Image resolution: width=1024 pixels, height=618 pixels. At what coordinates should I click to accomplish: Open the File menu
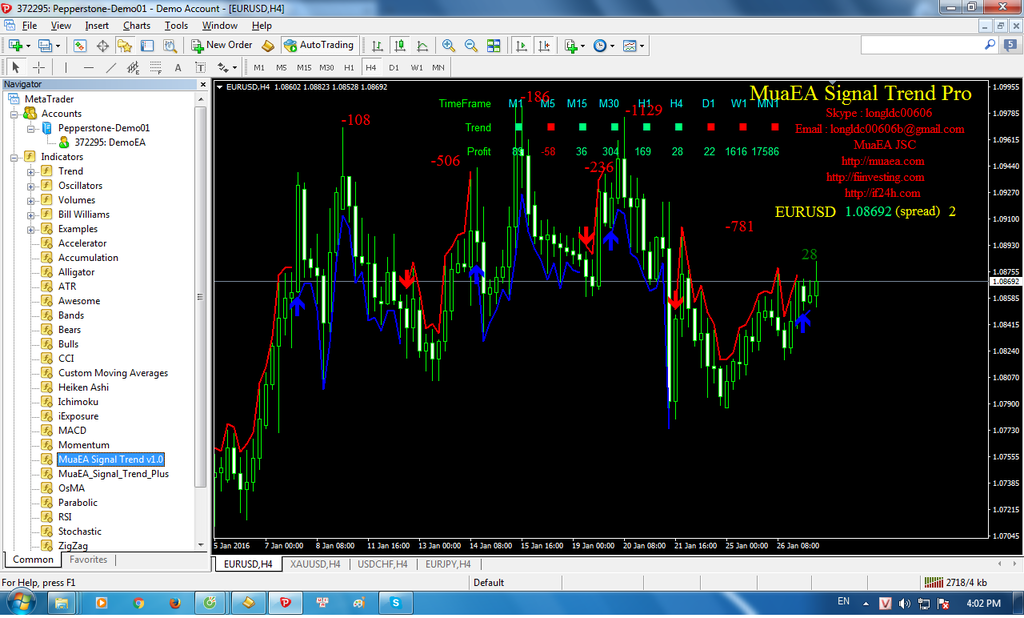click(29, 25)
